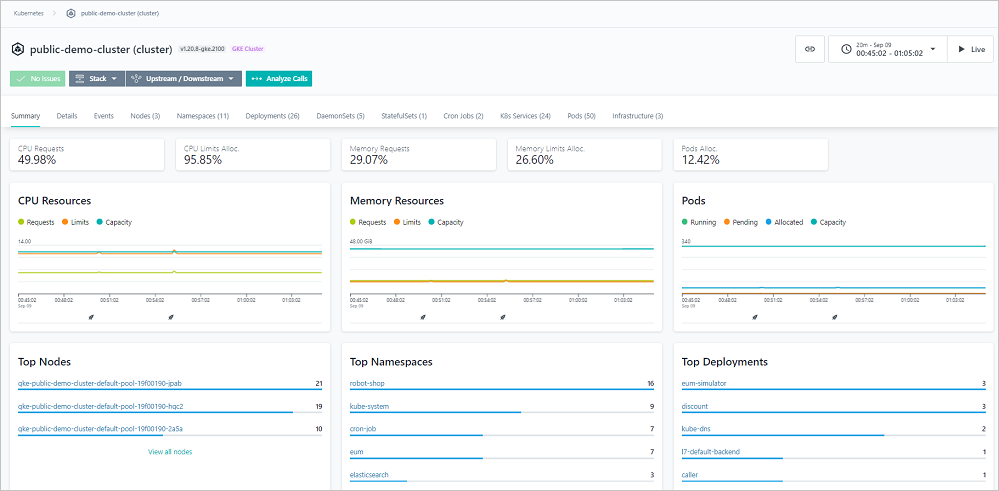The image size is (999, 491).
Task: Click the Analyze Calls button
Action: coord(279,78)
